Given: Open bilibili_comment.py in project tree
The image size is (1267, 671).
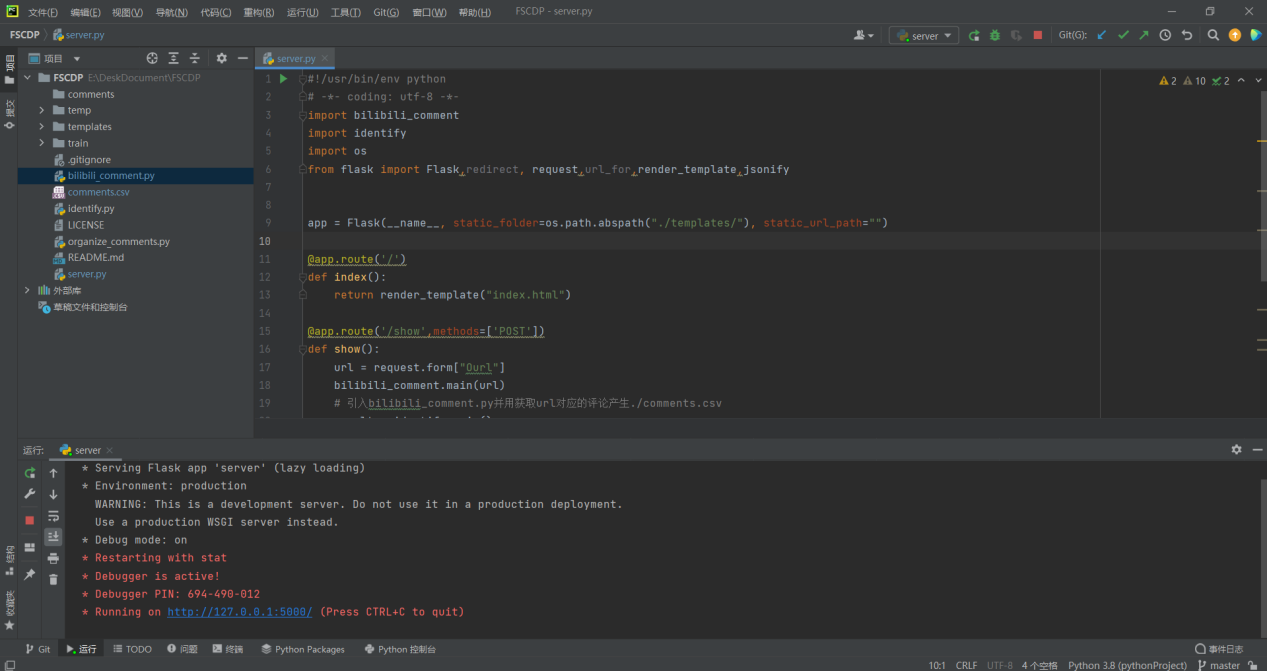Looking at the screenshot, I should point(111,176).
